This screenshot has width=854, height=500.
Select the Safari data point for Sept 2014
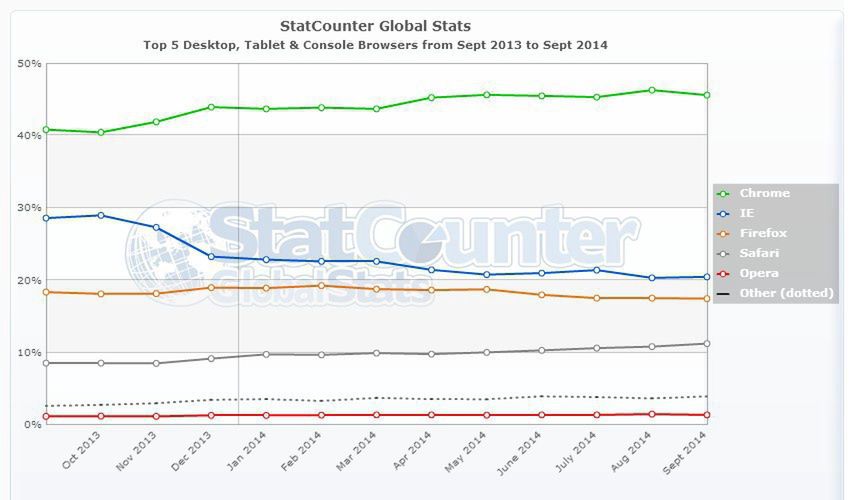point(707,344)
